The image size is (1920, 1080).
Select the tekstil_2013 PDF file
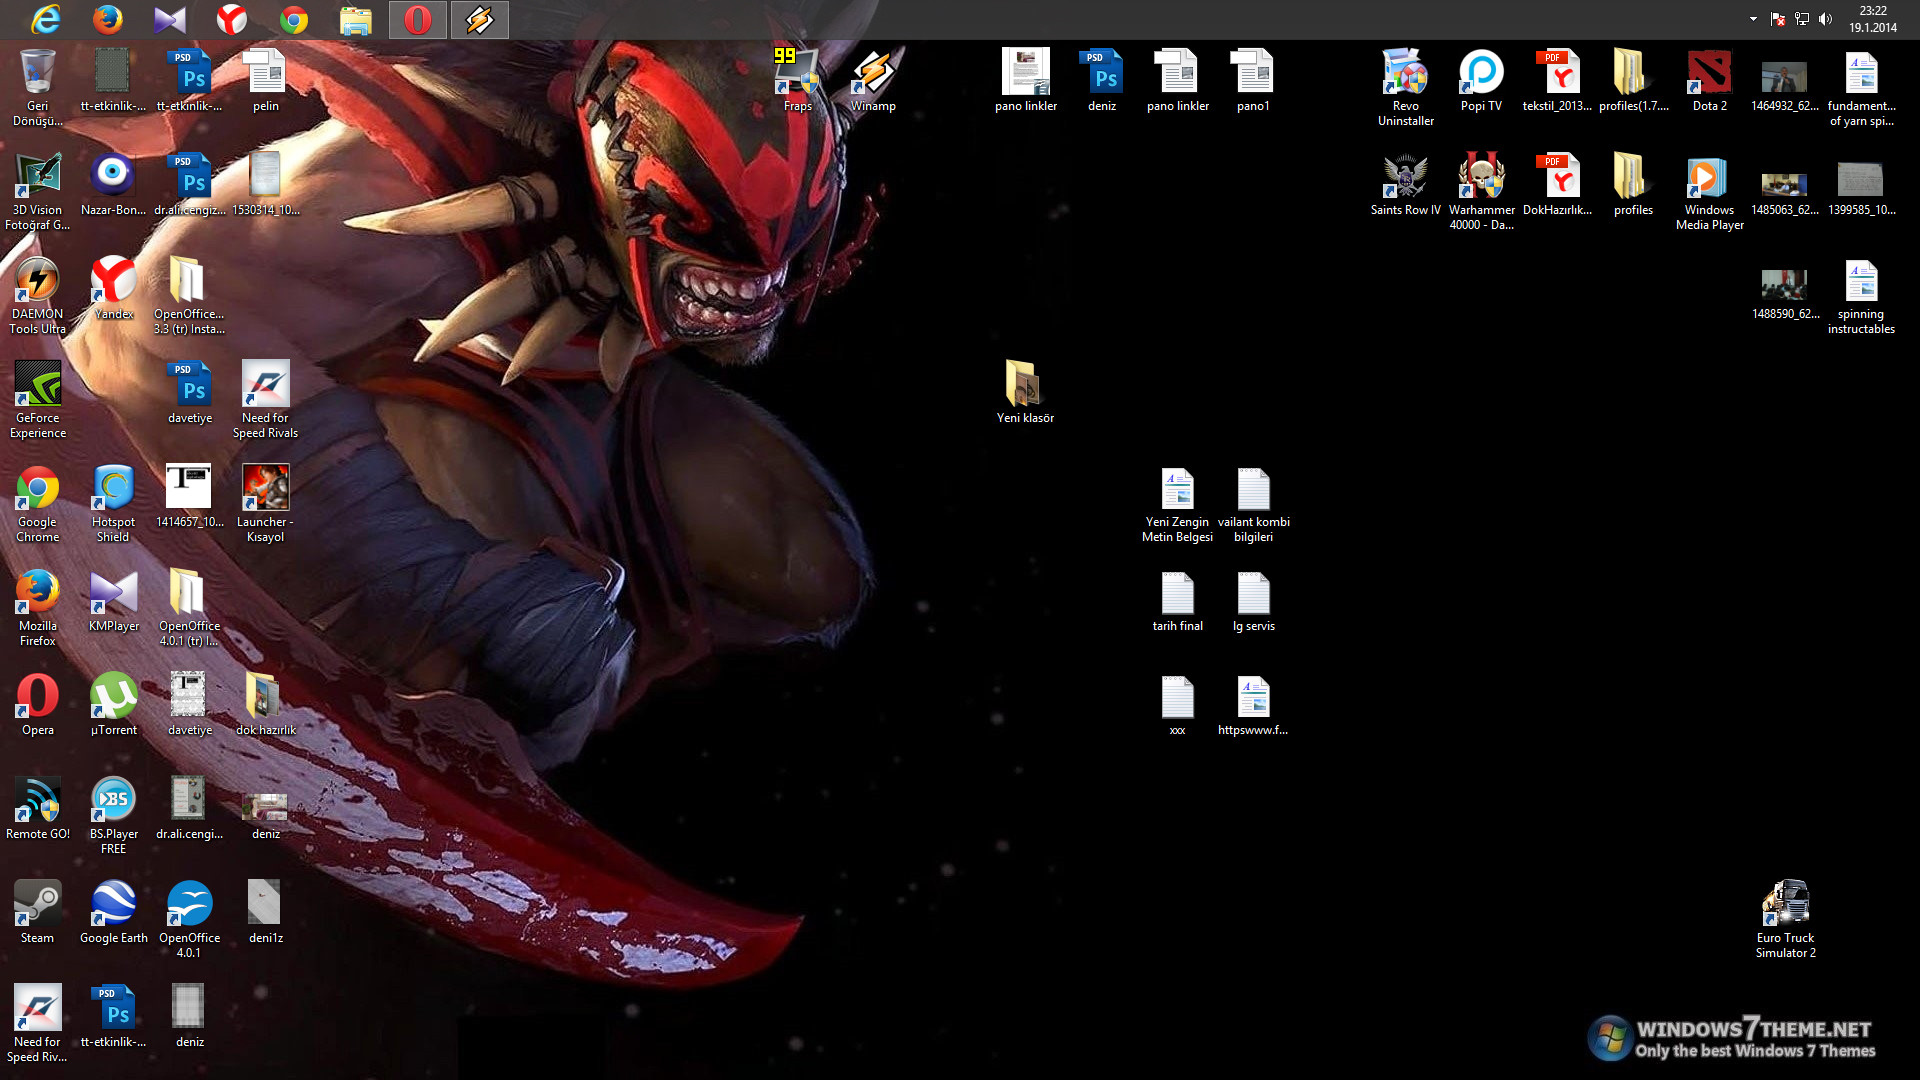point(1557,80)
